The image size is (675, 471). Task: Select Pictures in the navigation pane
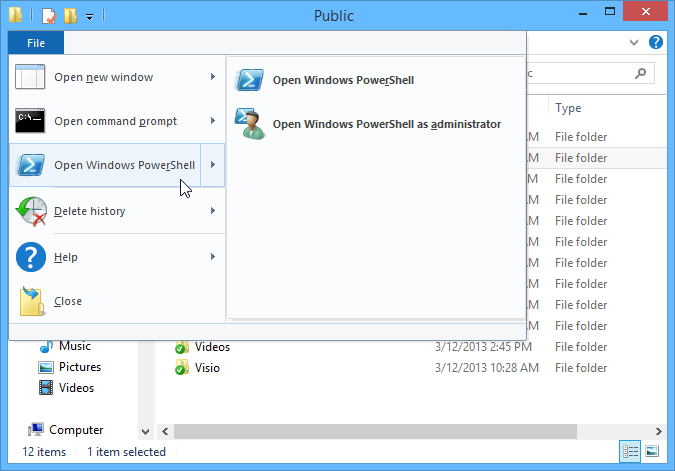[79, 367]
